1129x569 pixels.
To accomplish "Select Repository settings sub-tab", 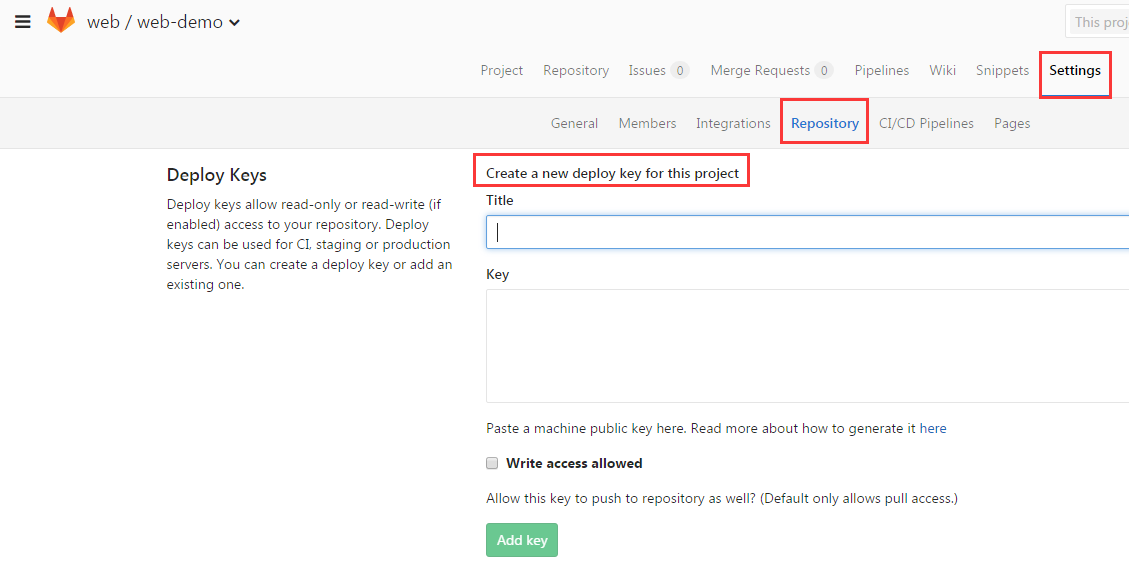I will pyautogui.click(x=824, y=123).
